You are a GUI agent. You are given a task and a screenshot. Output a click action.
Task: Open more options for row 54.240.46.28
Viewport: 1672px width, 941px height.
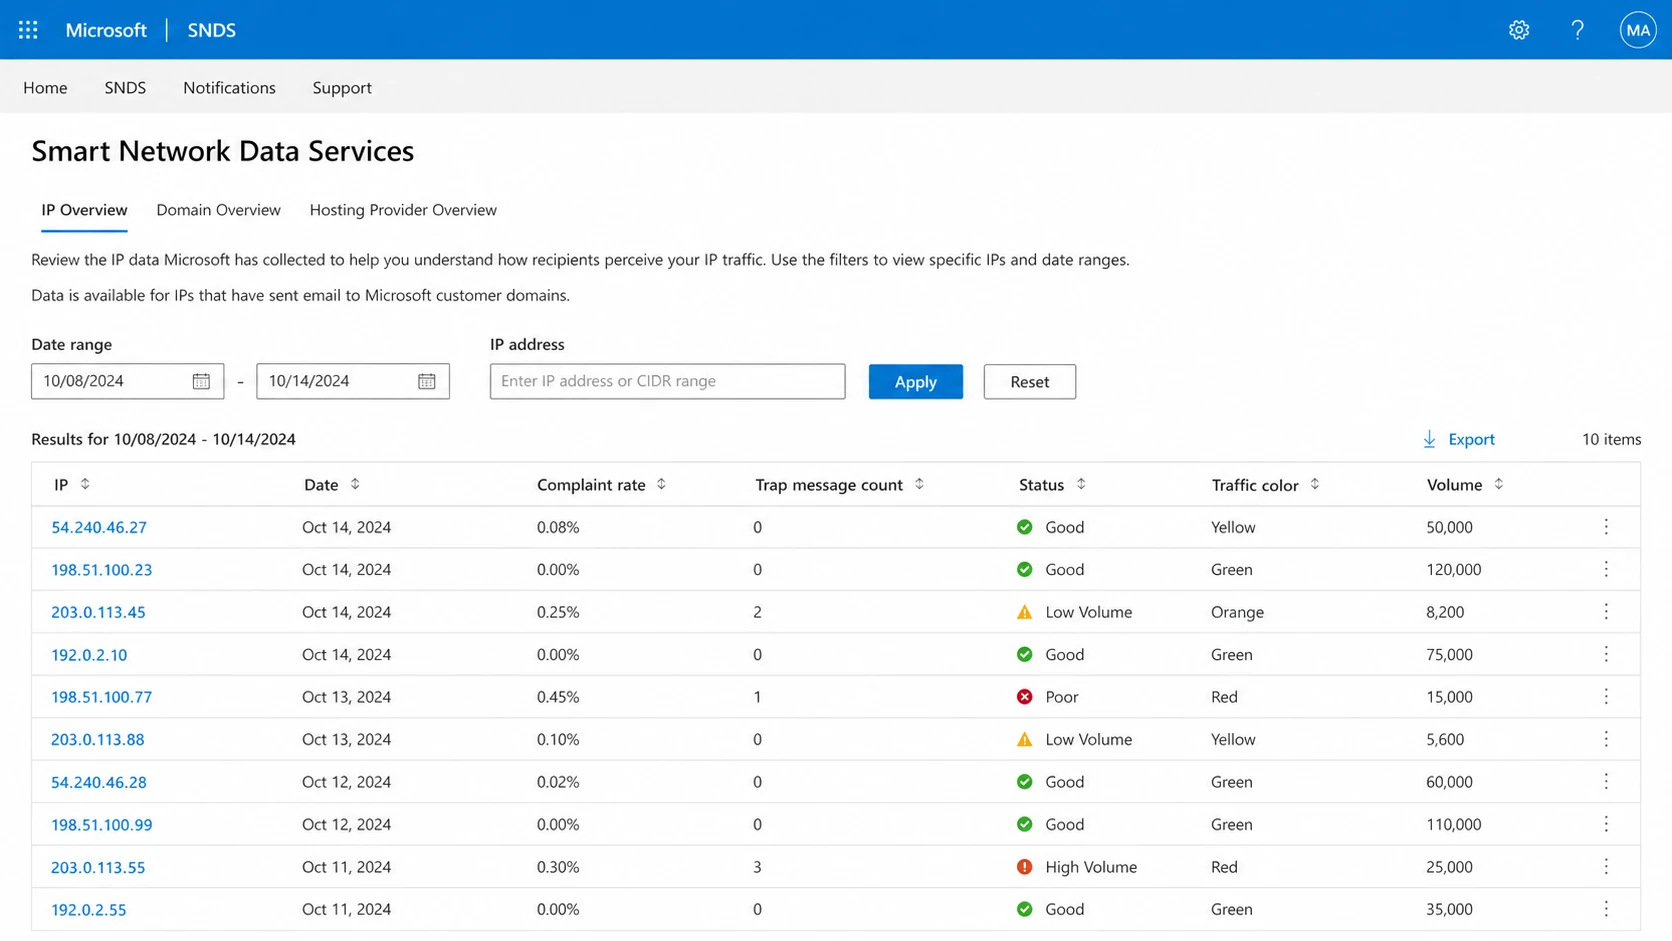pyautogui.click(x=1606, y=782)
